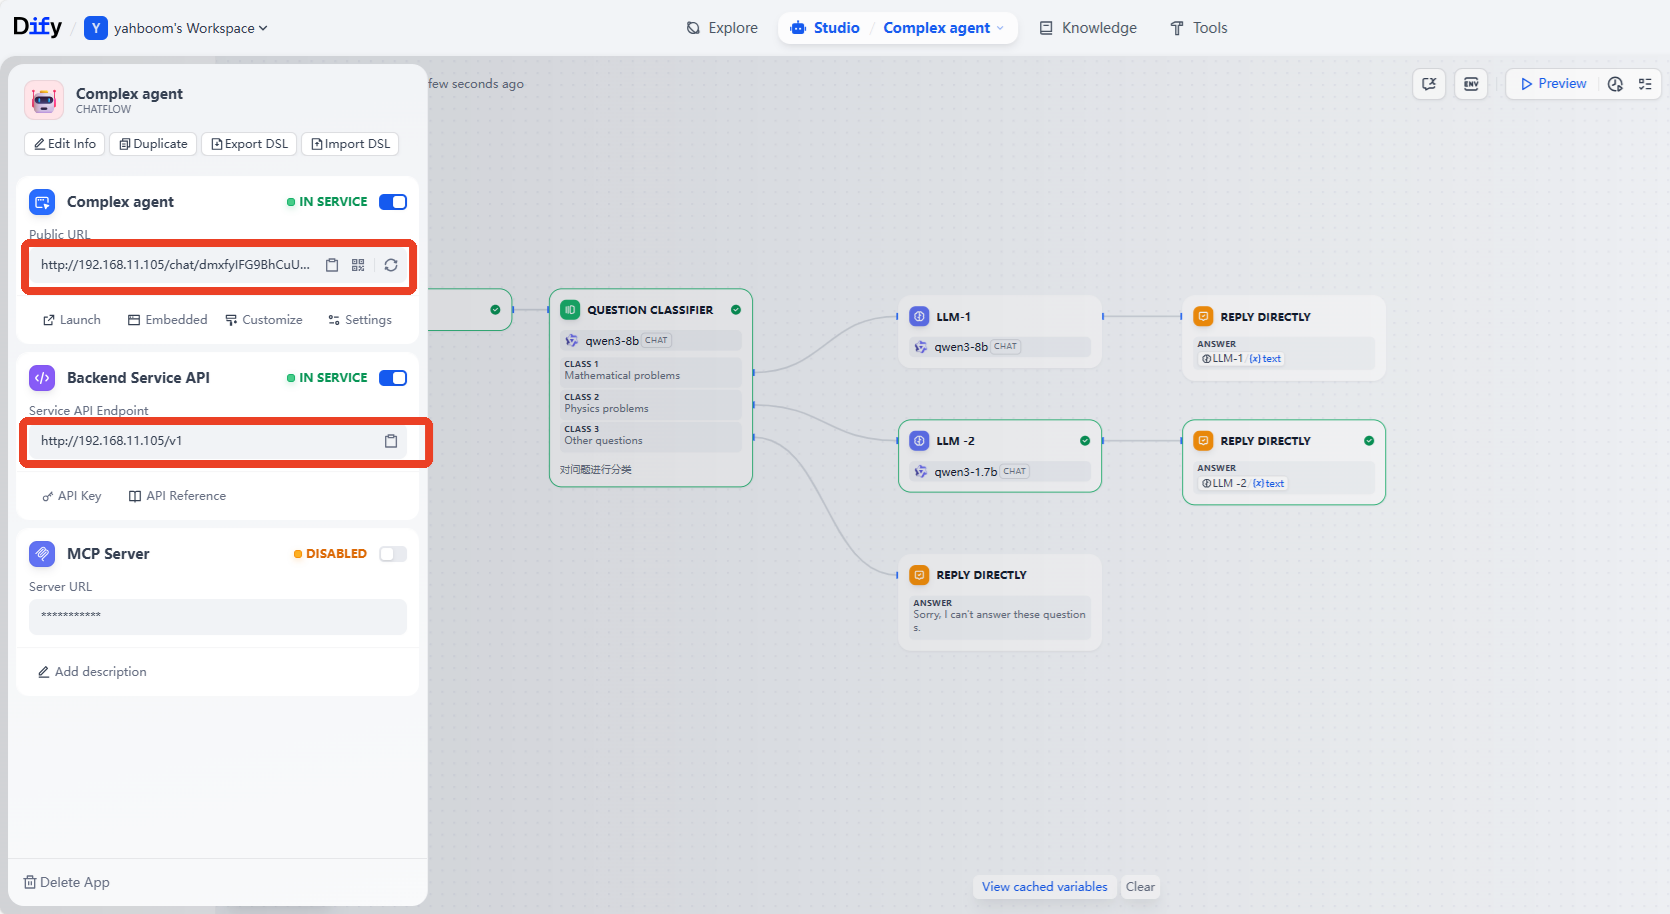Image resolution: width=1670 pixels, height=914 pixels.
Task: Open web app Settings
Action: 359,320
